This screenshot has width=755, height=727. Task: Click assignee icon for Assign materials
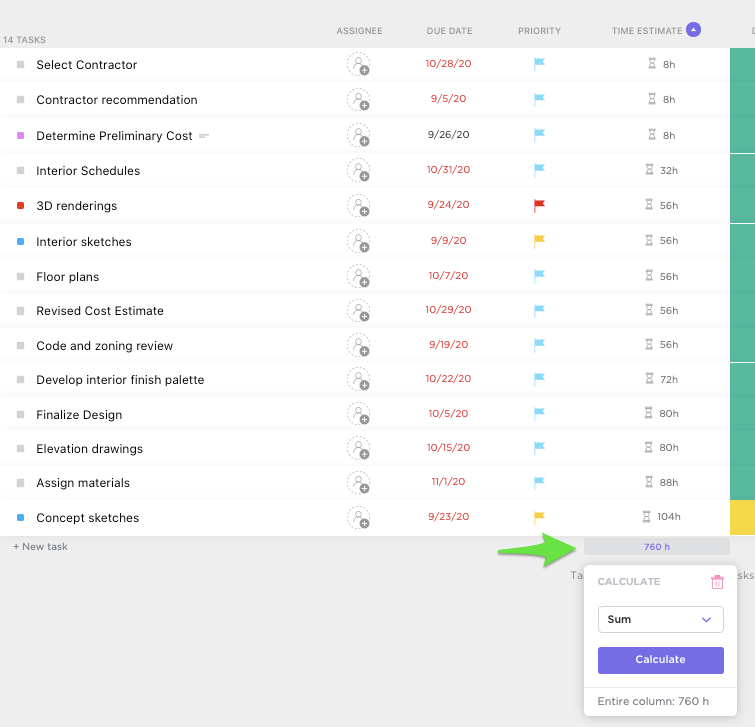click(358, 483)
